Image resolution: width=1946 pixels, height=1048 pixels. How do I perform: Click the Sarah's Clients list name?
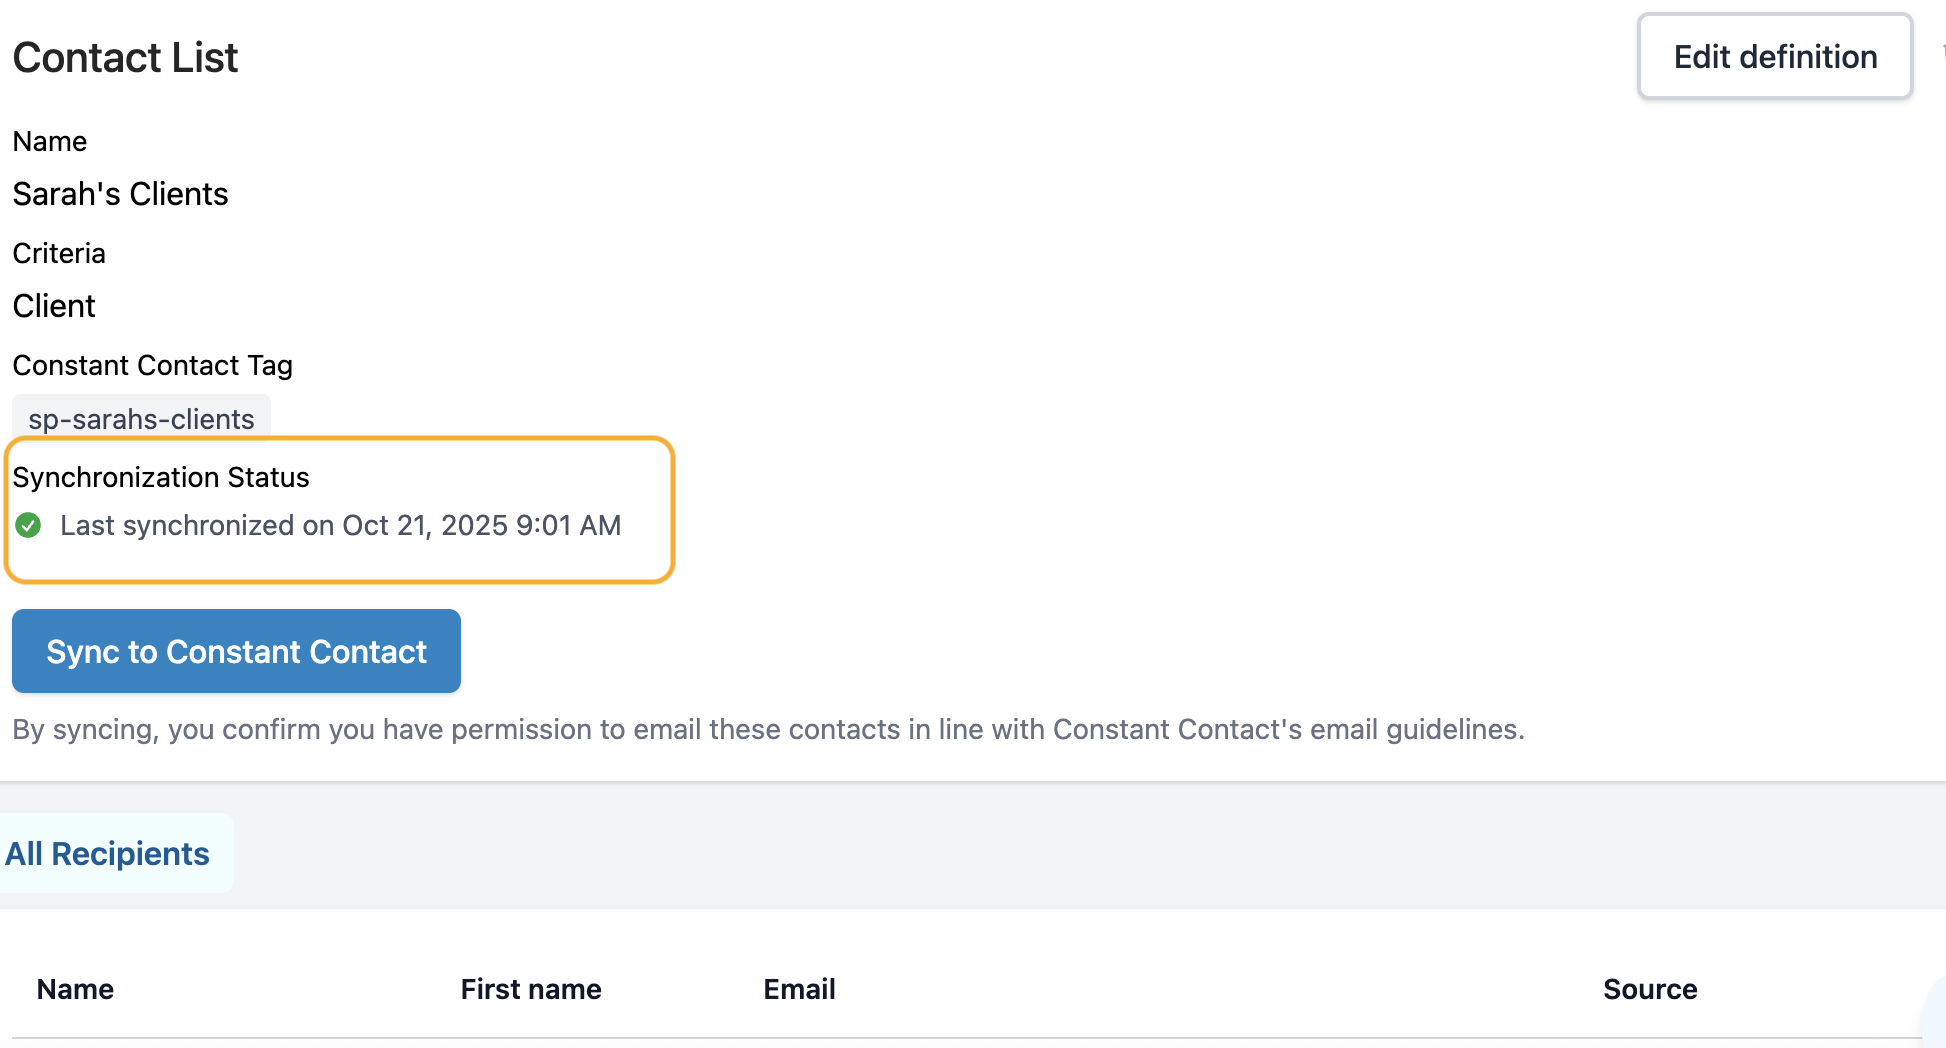pos(120,194)
